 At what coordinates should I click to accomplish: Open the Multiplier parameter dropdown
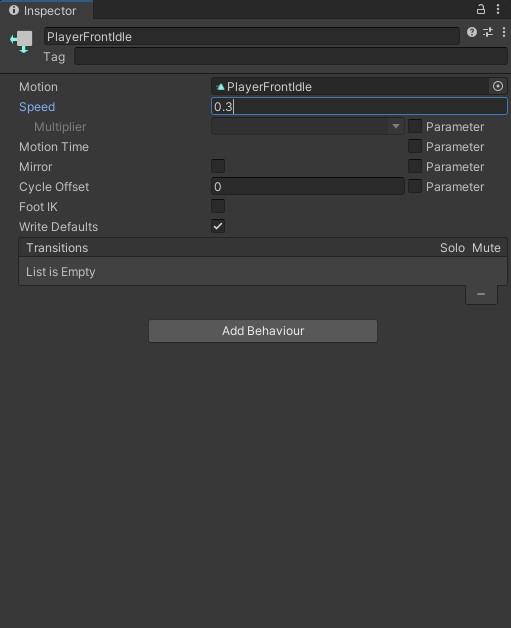308,126
